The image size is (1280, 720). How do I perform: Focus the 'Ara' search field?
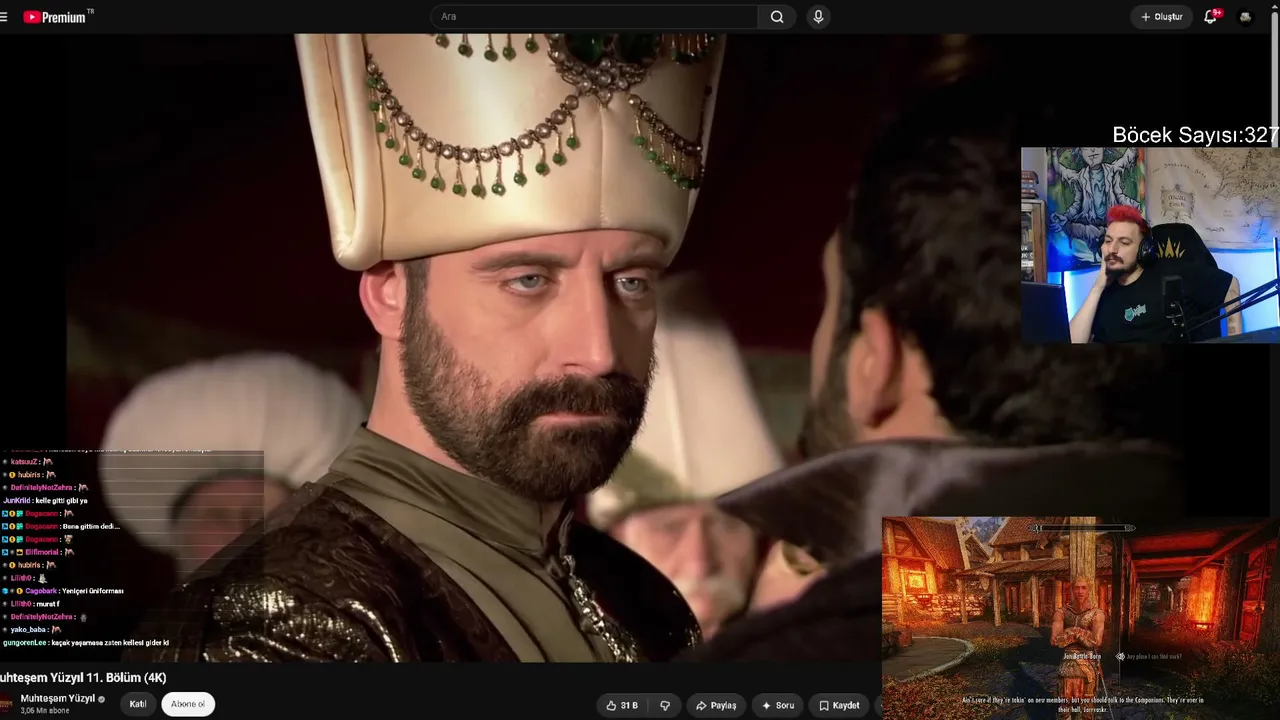[x=594, y=17]
